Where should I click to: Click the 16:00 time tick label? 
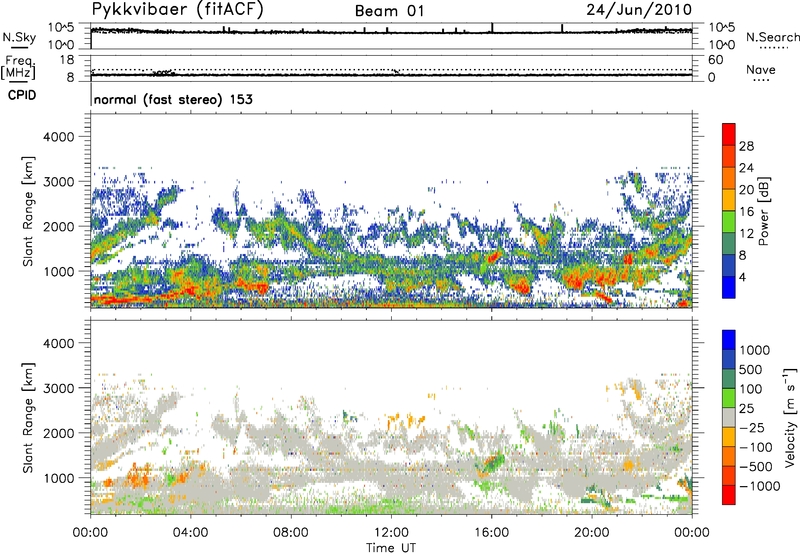491,533
